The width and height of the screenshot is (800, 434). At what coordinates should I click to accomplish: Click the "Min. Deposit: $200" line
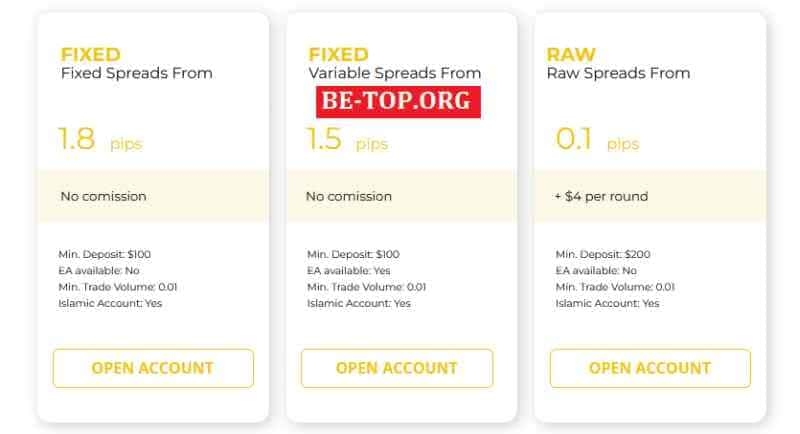603,254
